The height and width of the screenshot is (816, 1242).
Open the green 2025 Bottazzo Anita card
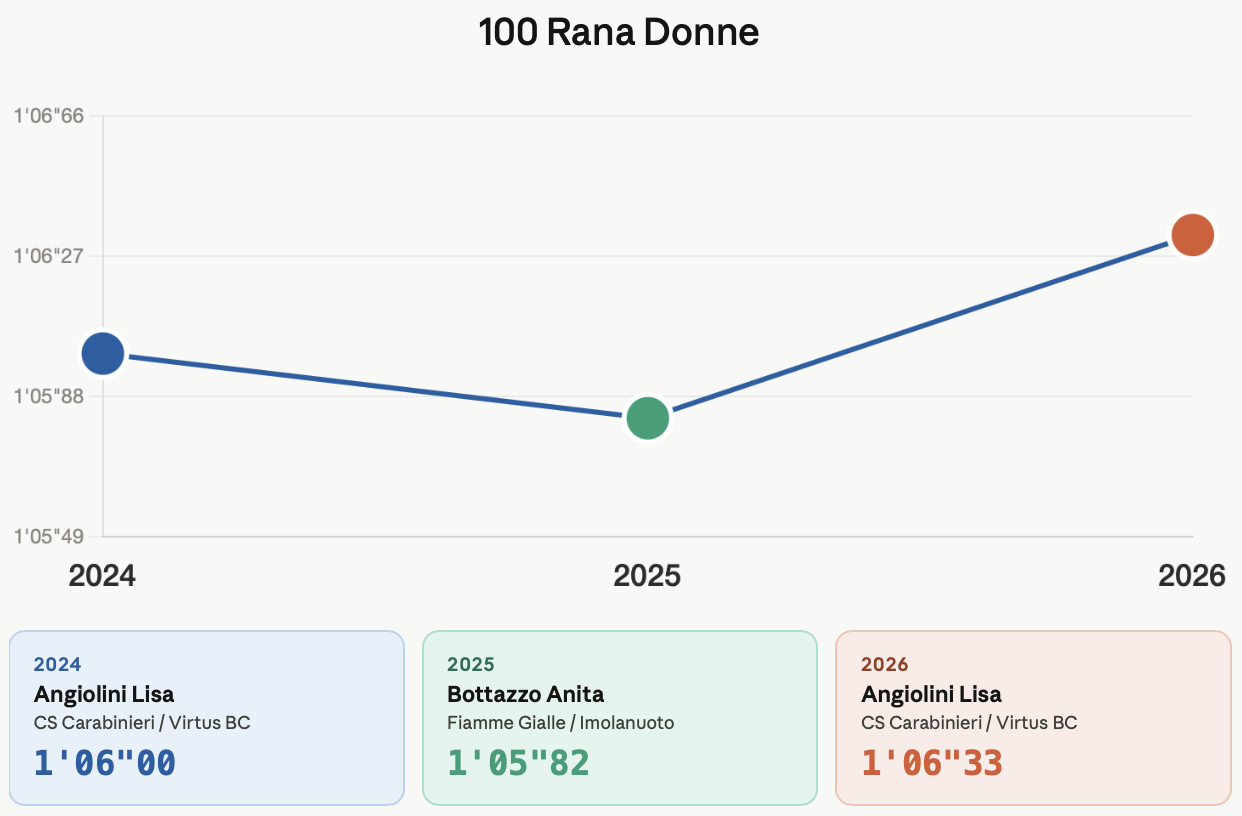tap(620, 717)
